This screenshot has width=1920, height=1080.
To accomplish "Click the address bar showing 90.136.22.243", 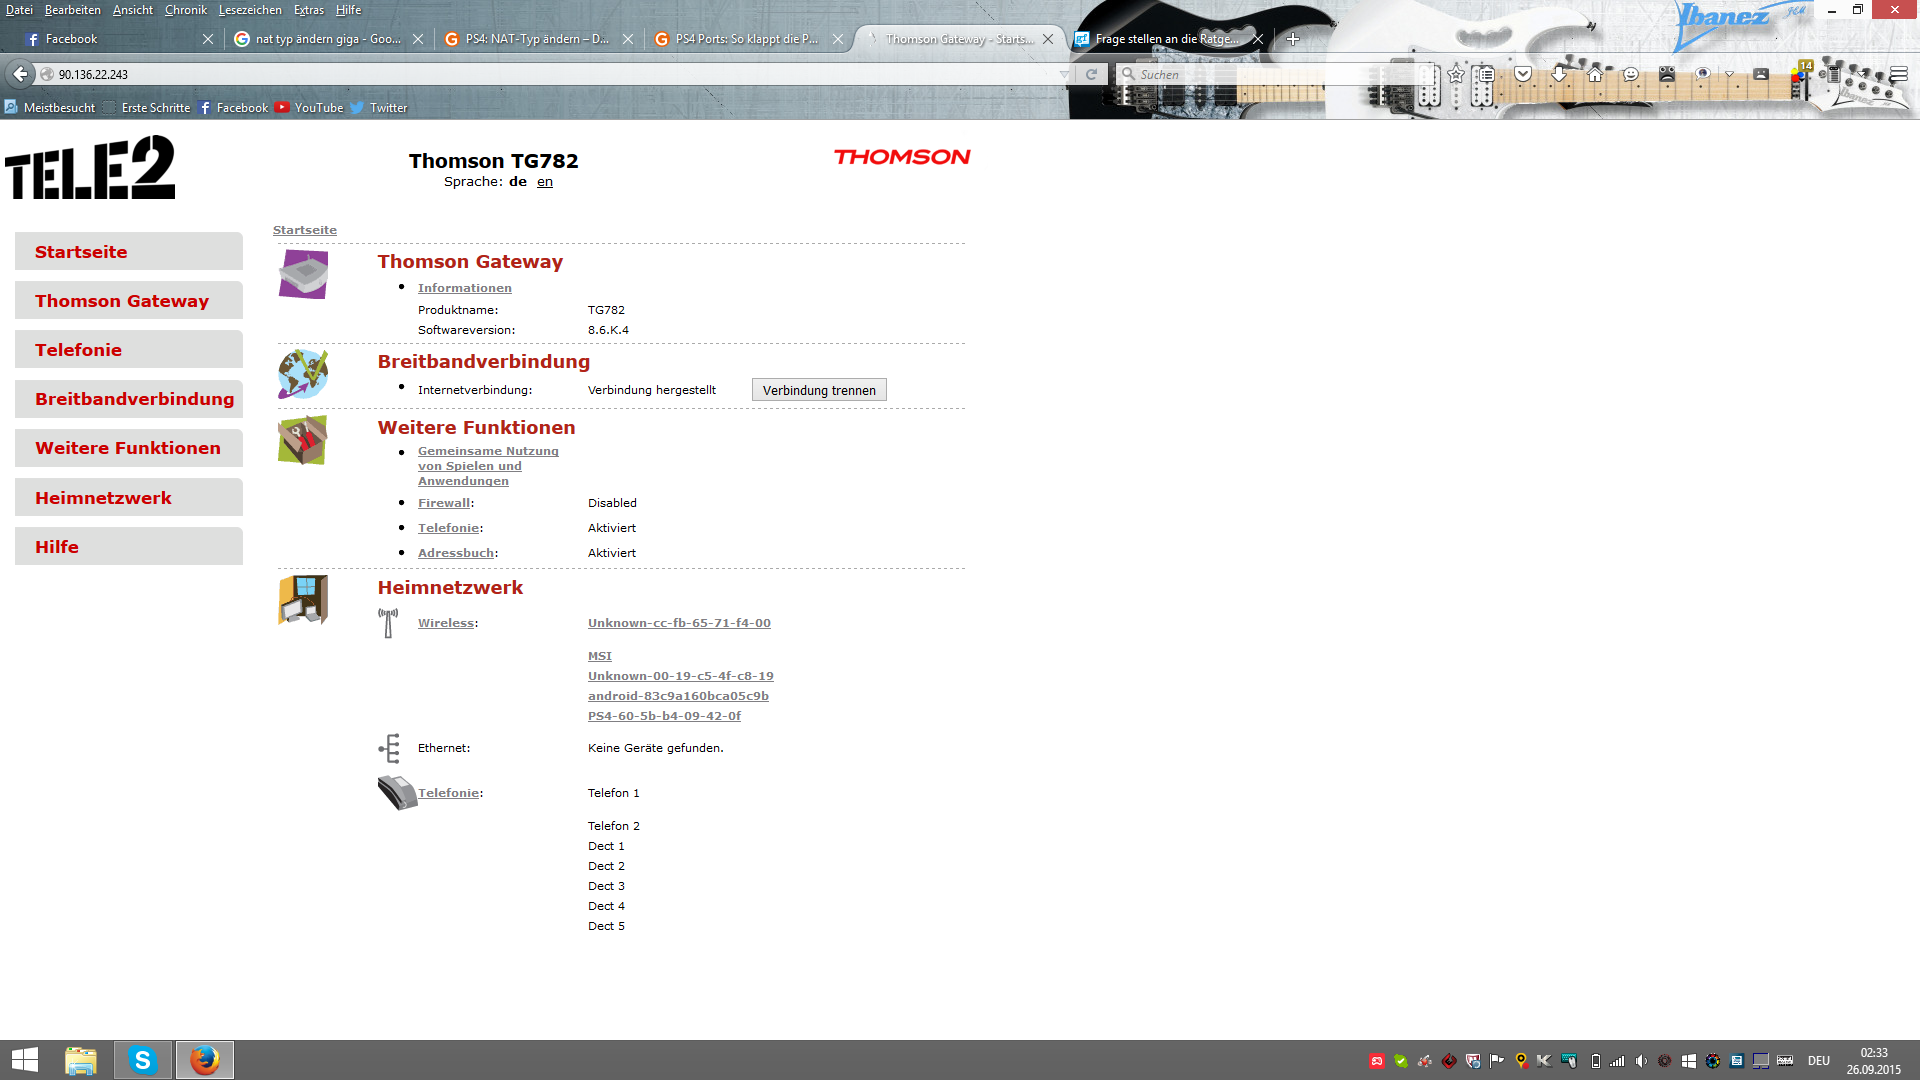I will click(550, 75).
